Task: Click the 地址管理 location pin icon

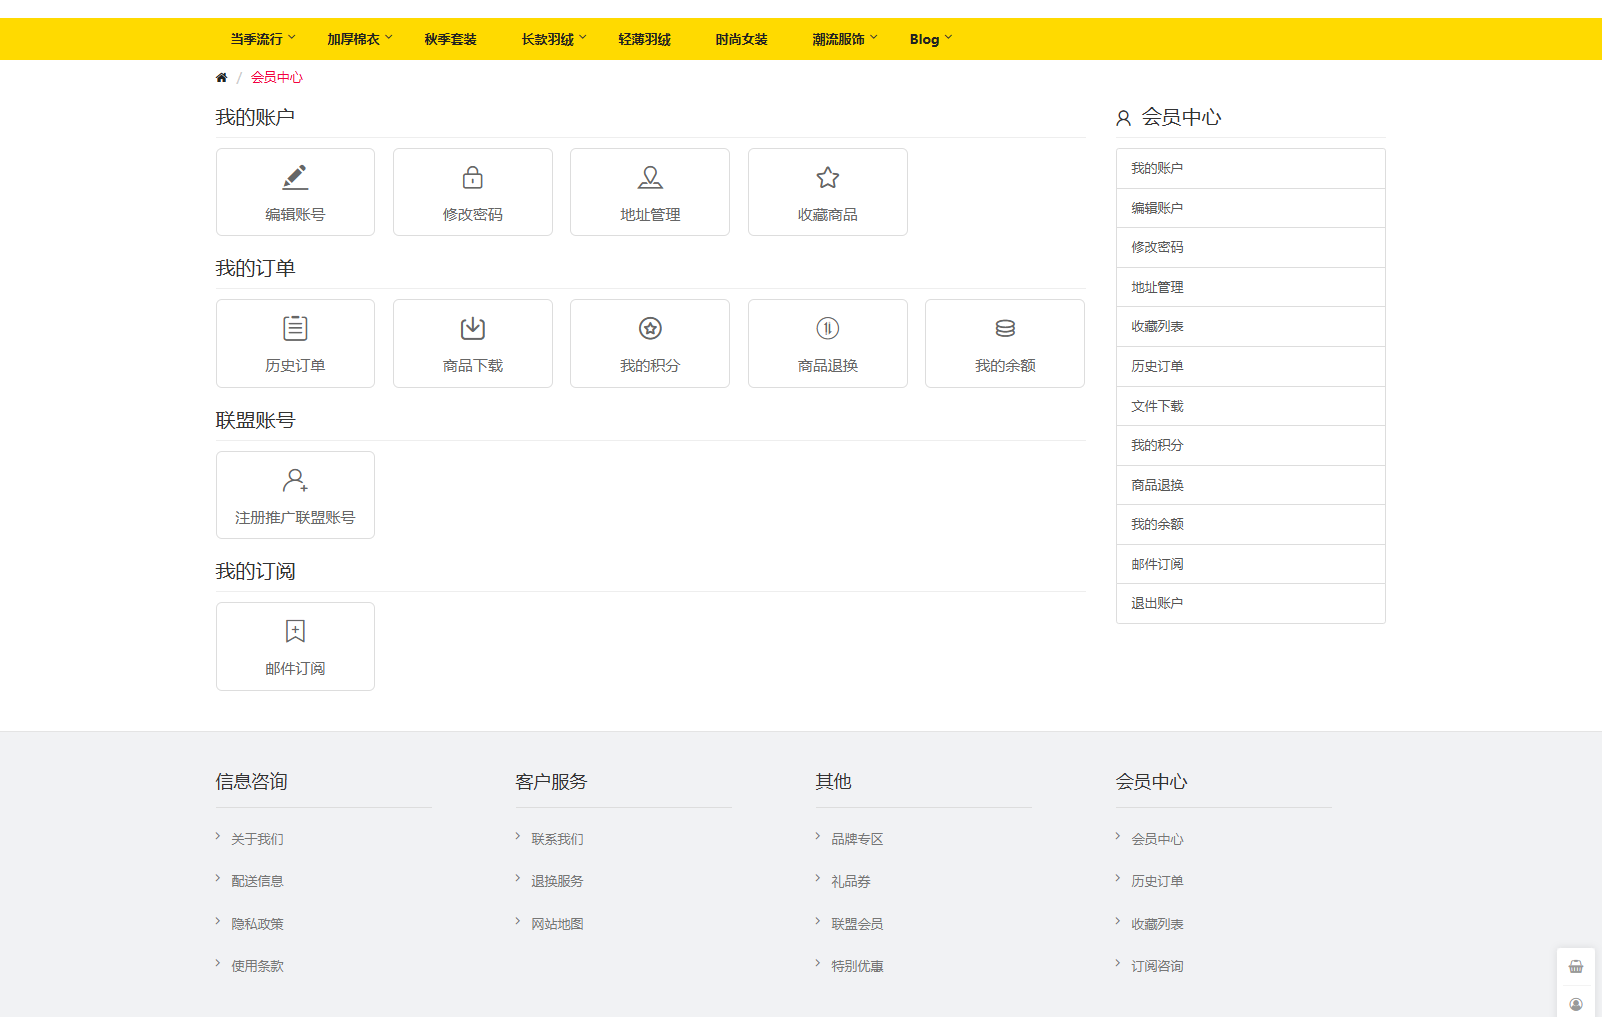Action: (x=650, y=178)
